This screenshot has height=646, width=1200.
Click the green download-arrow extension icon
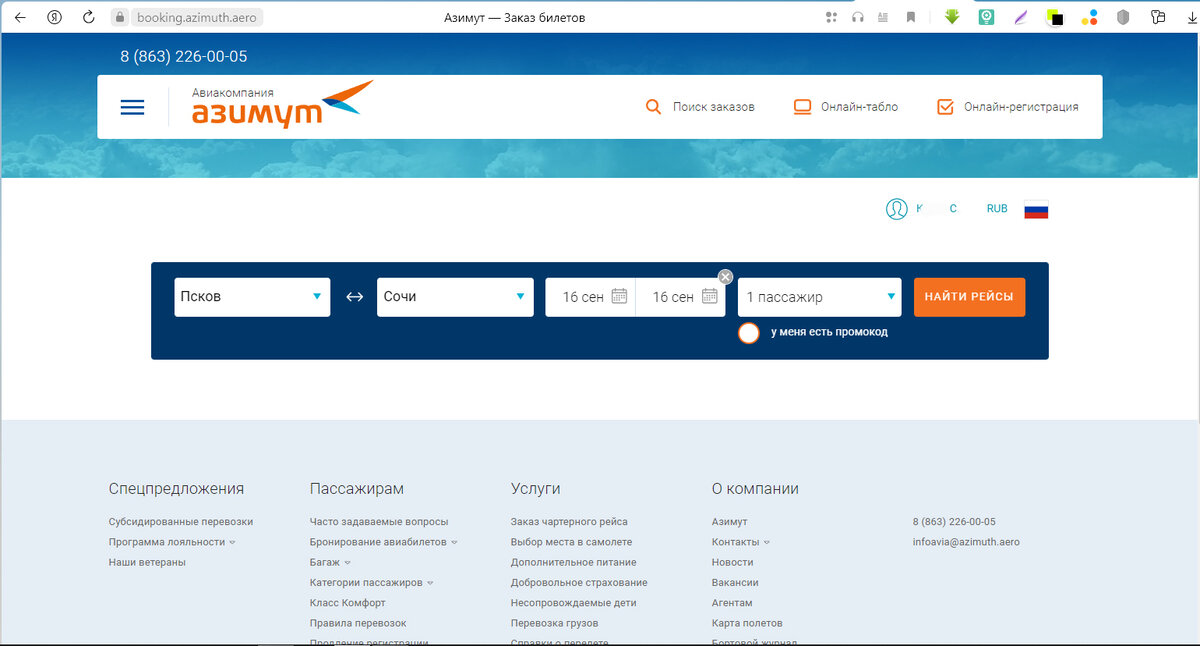953,17
